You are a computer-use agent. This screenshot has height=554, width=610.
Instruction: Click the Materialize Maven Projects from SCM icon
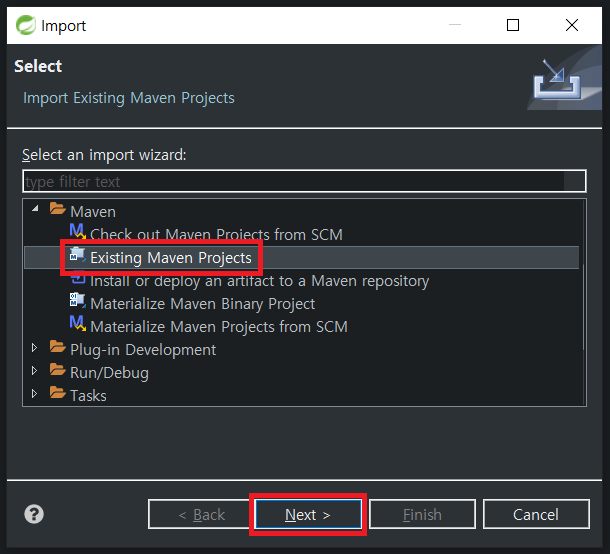click(x=77, y=323)
